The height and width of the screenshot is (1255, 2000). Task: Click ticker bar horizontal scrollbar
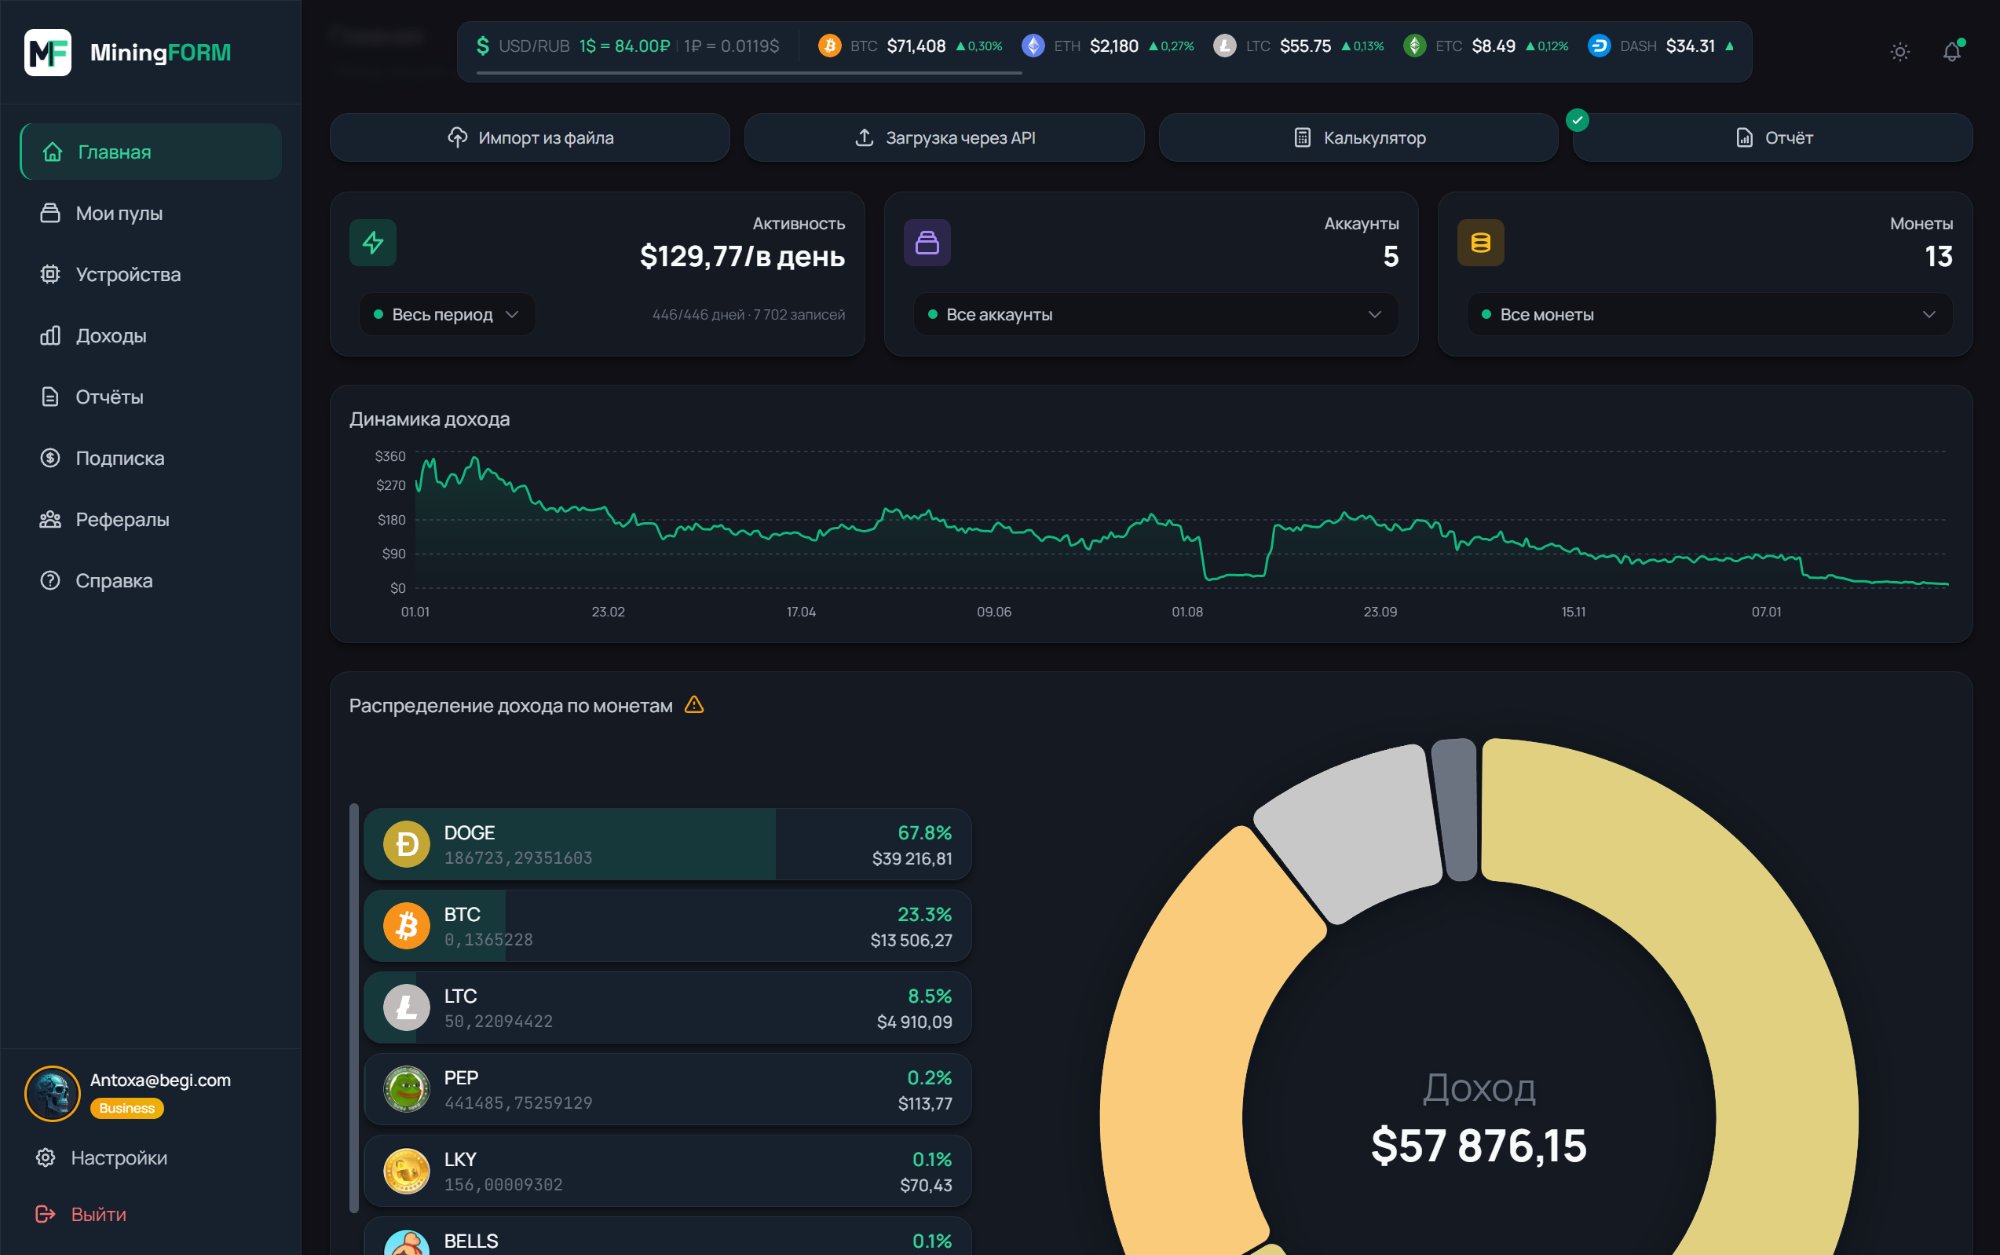[749, 73]
